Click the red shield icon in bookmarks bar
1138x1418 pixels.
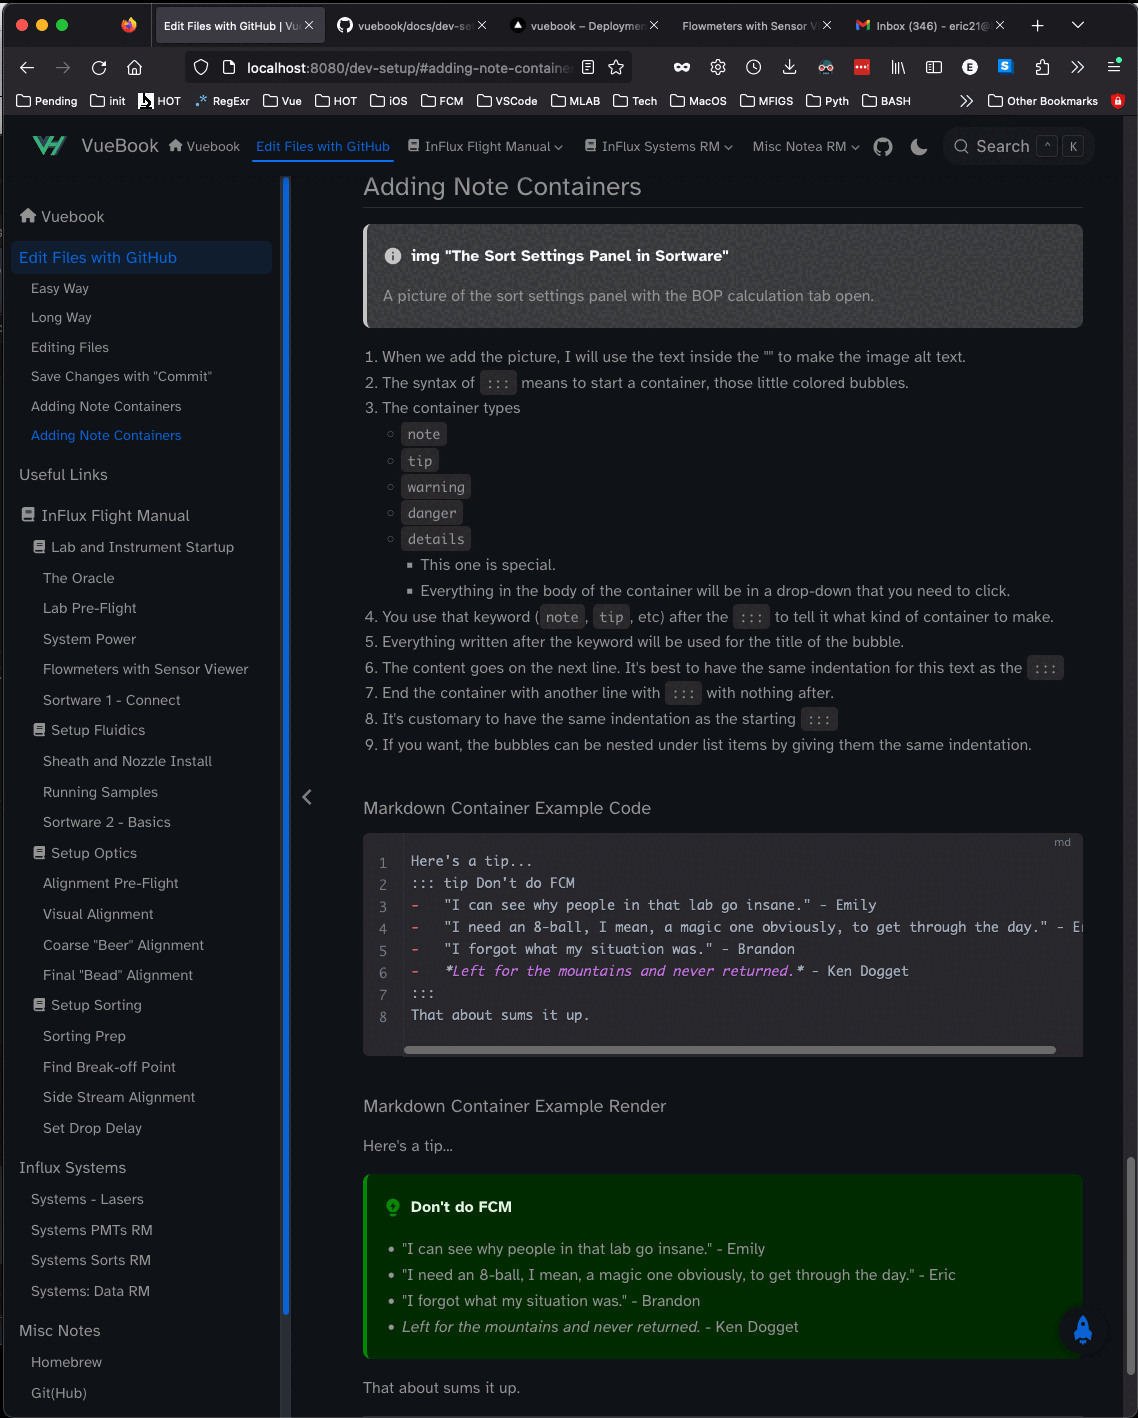click(x=1118, y=101)
